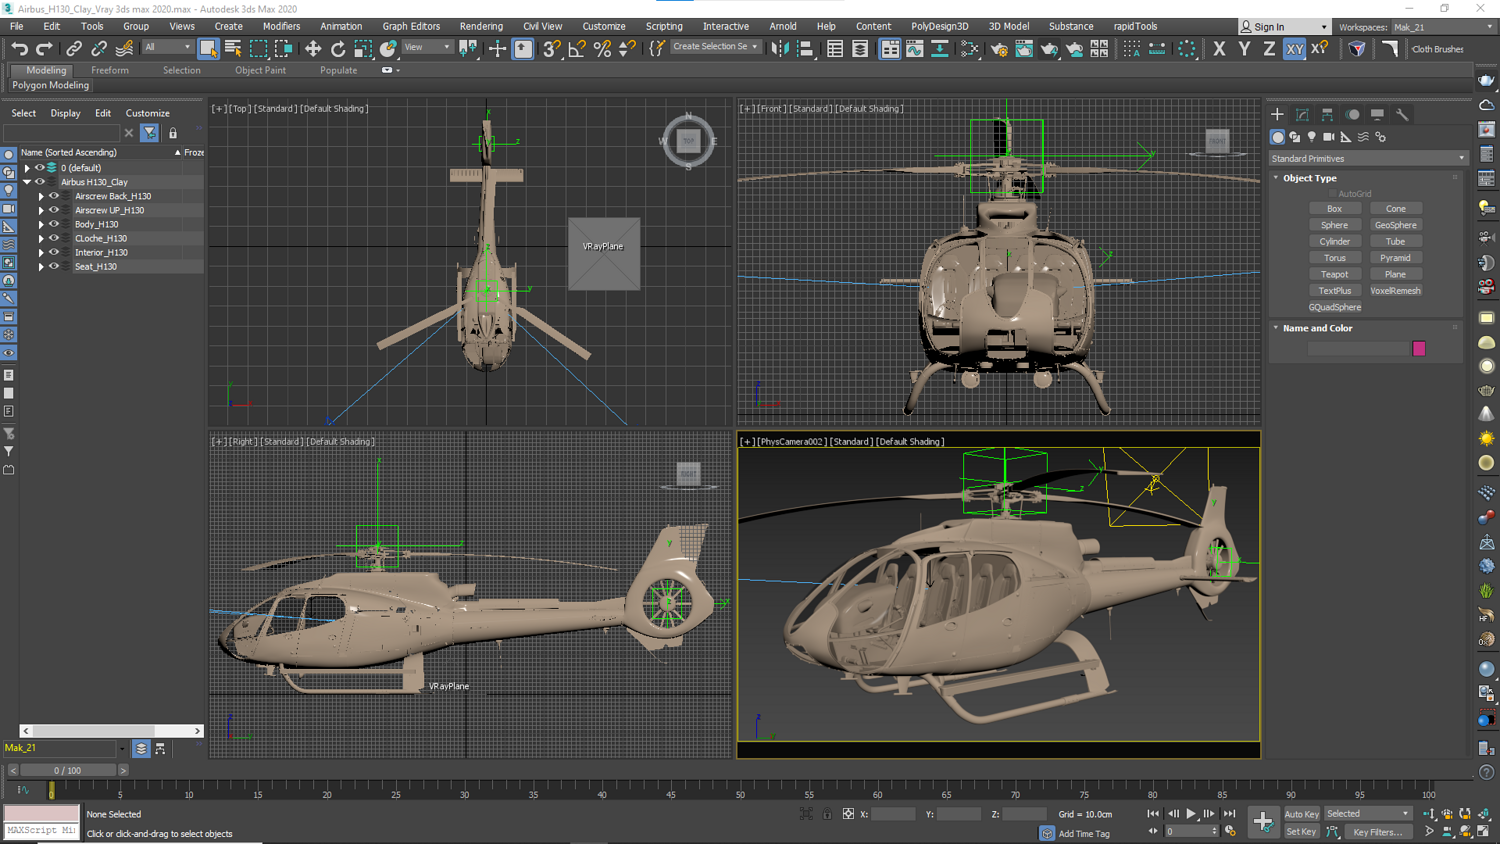Image resolution: width=1500 pixels, height=844 pixels.
Task: Open the Standard Primitives dropdown
Action: (1367, 158)
